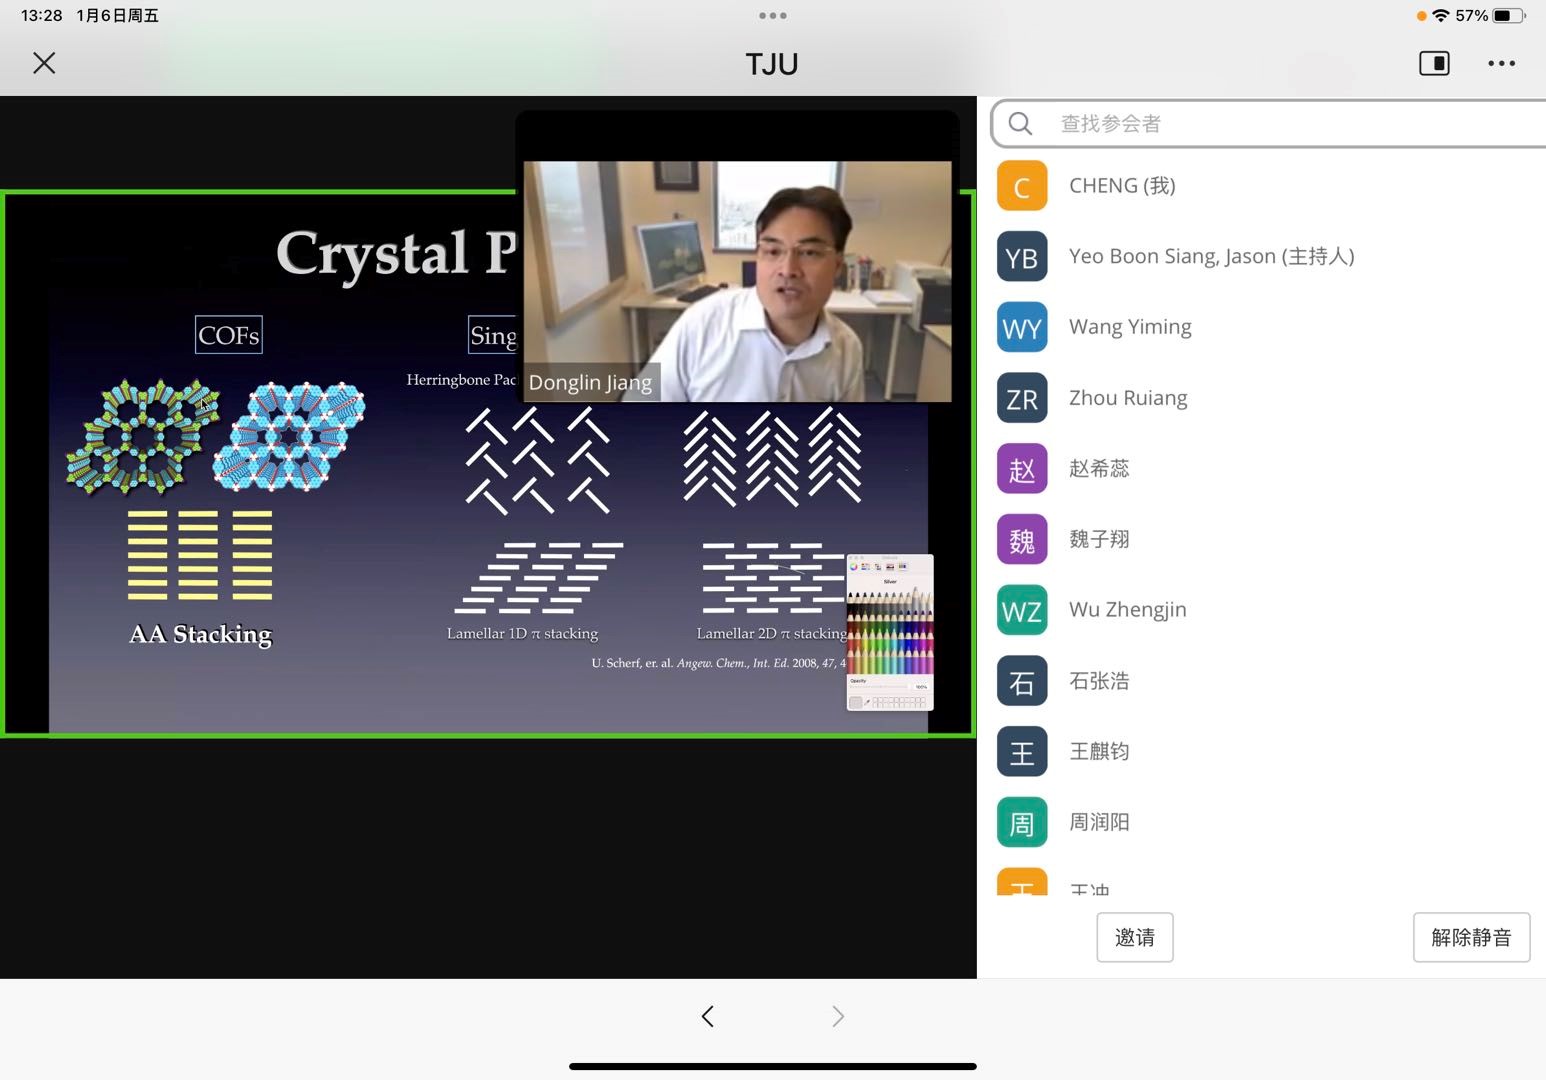
Task: Toggle the participants side panel icon
Action: coord(1434,63)
